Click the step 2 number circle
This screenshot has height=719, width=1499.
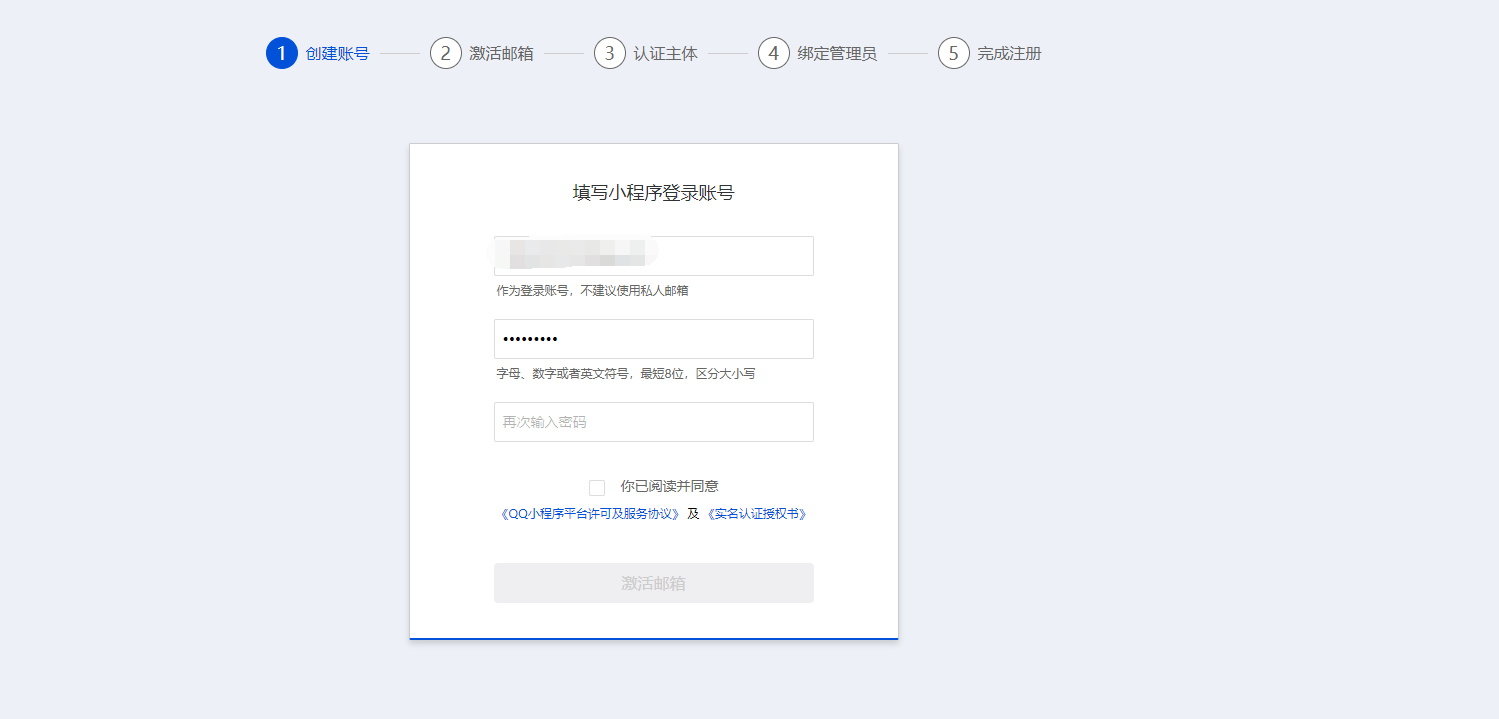(x=446, y=53)
